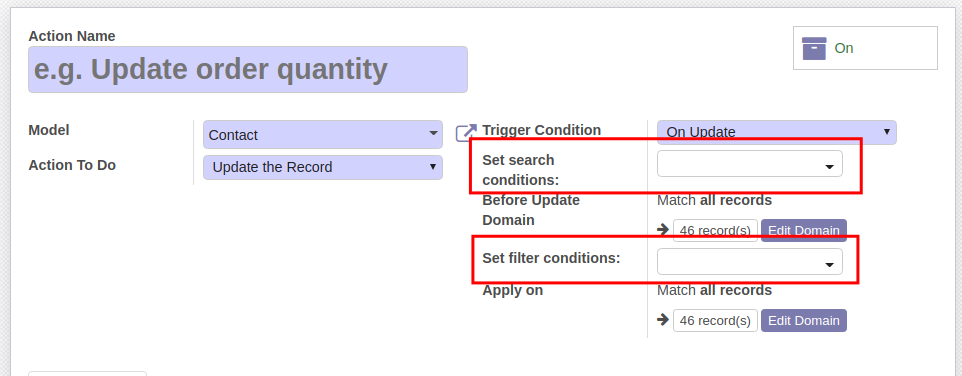This screenshot has width=962, height=376.
Task: Open the 46 record(s) under Apply on
Action: (715, 320)
